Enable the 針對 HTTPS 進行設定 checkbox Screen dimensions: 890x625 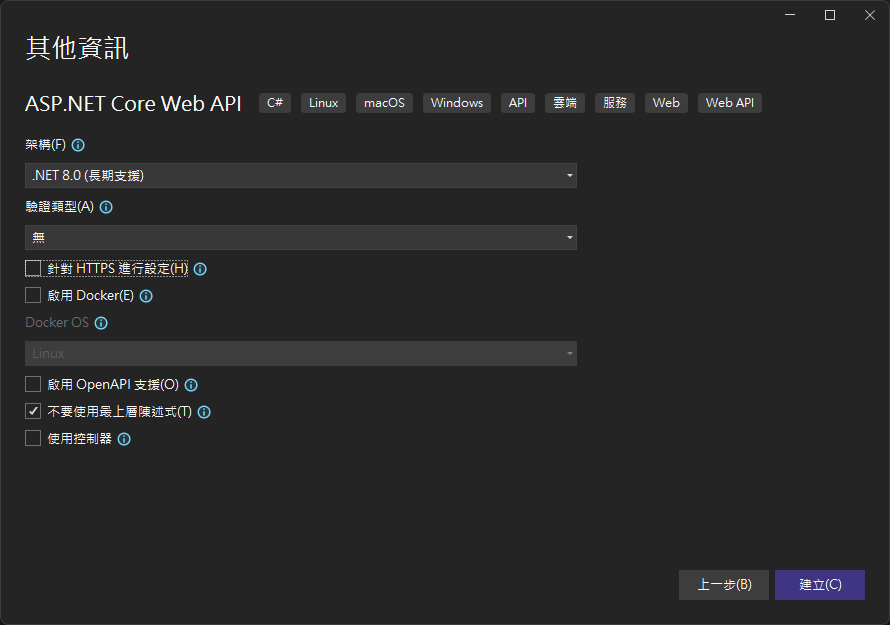point(33,268)
